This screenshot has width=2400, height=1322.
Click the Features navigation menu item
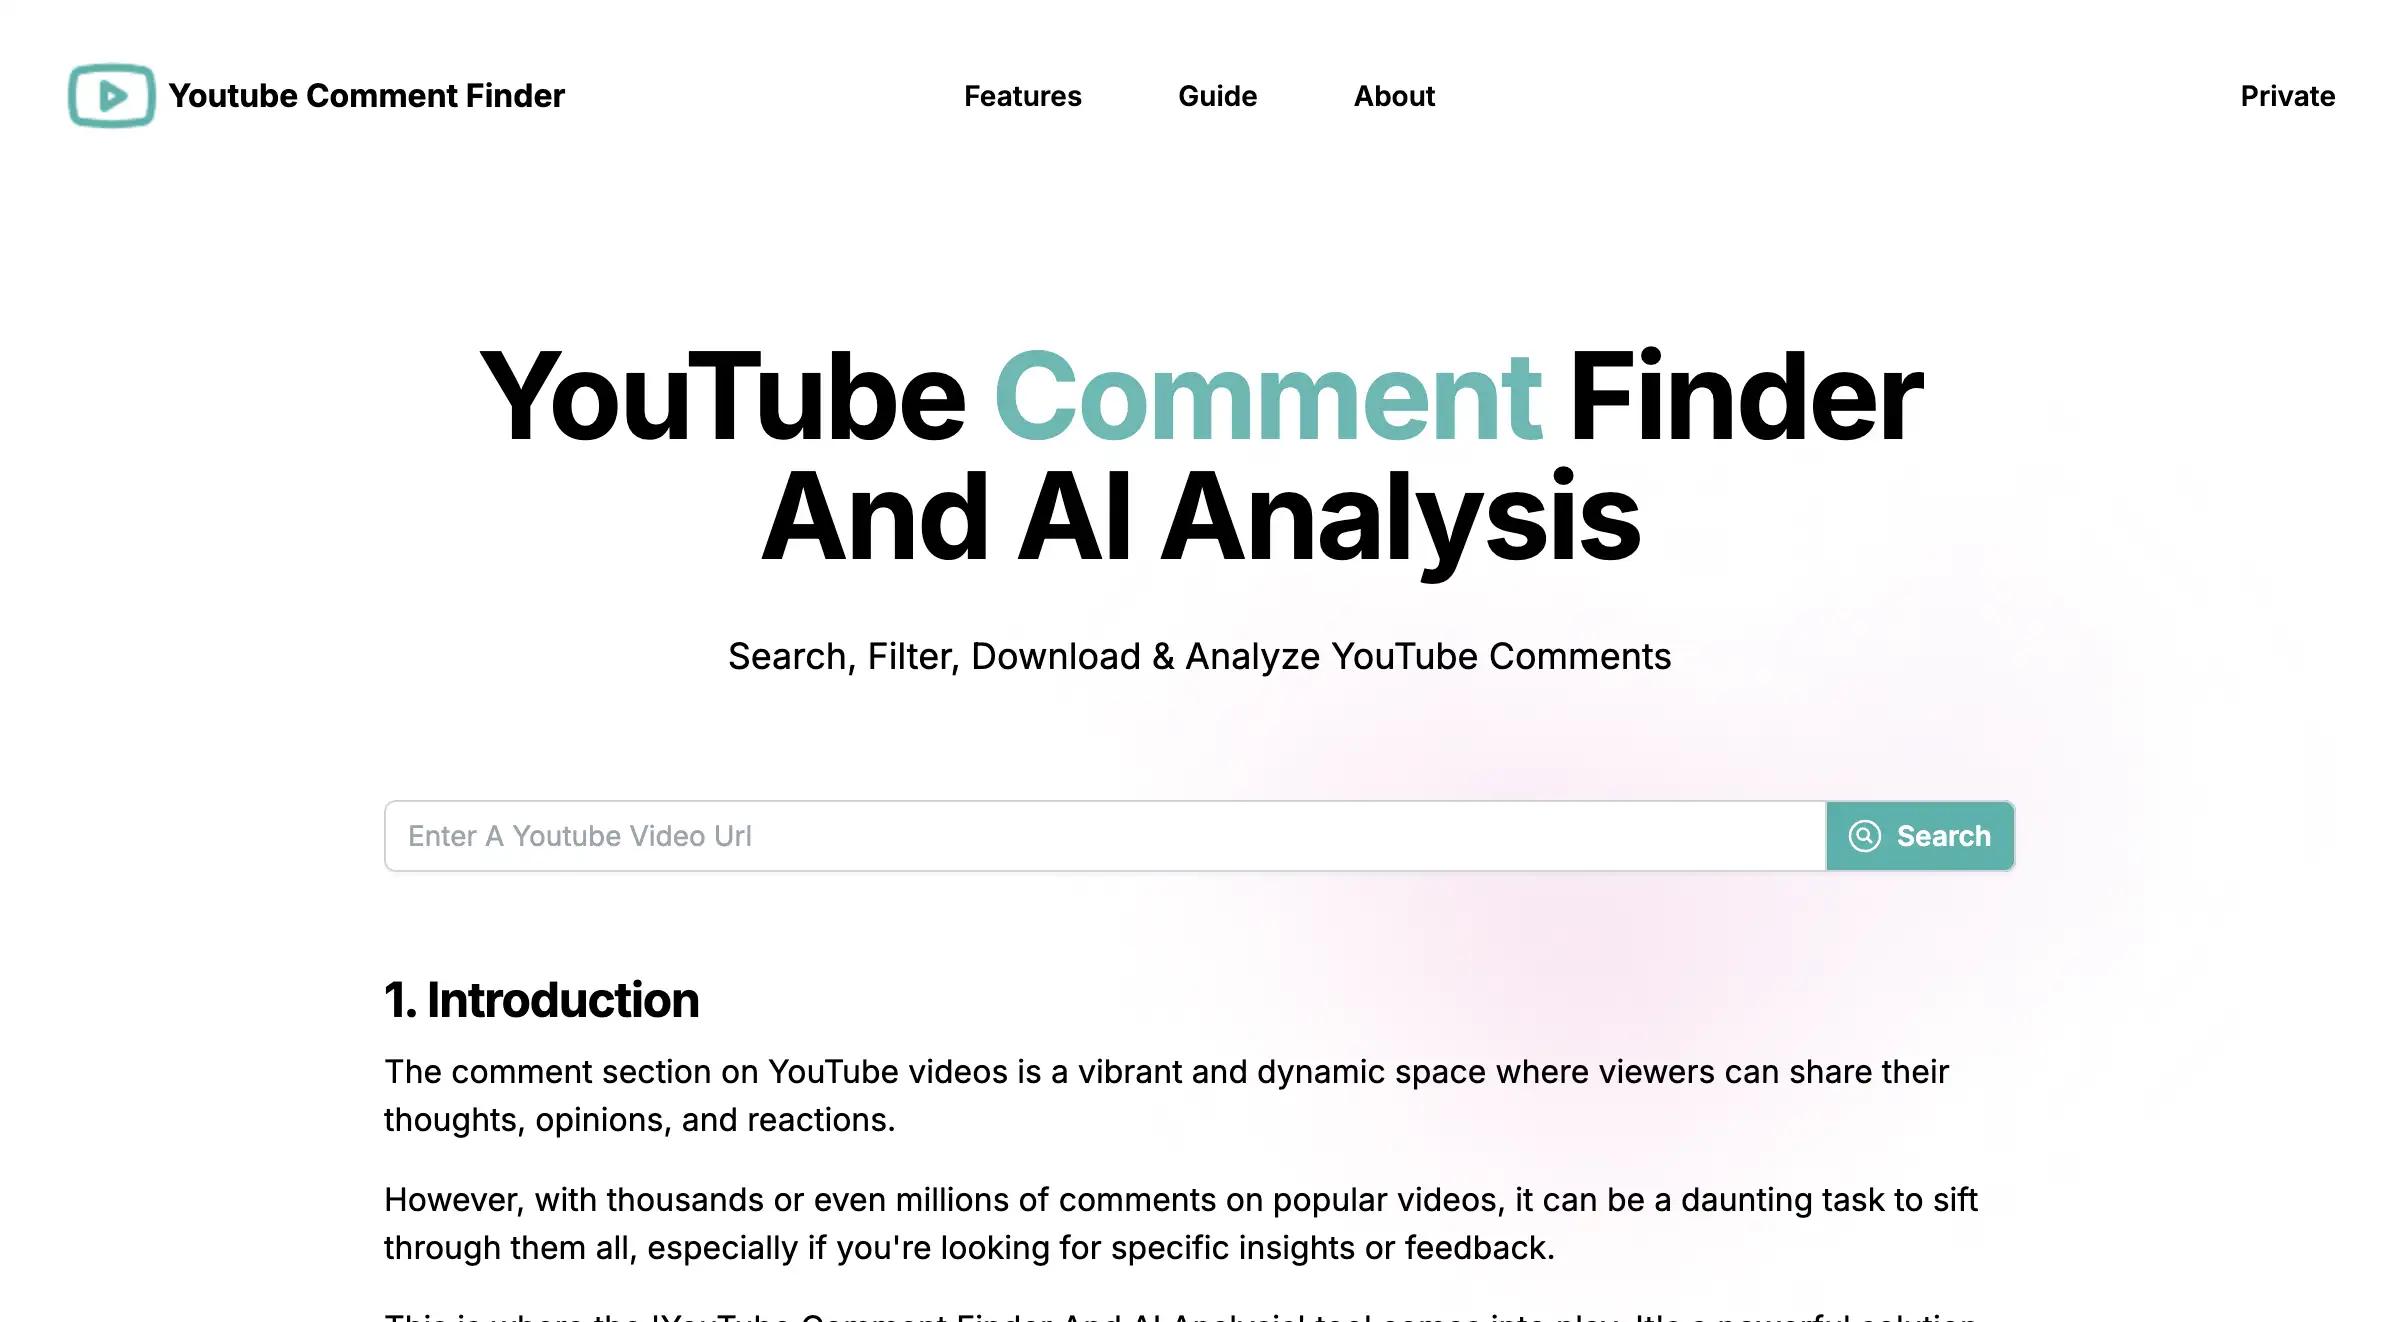(1023, 94)
